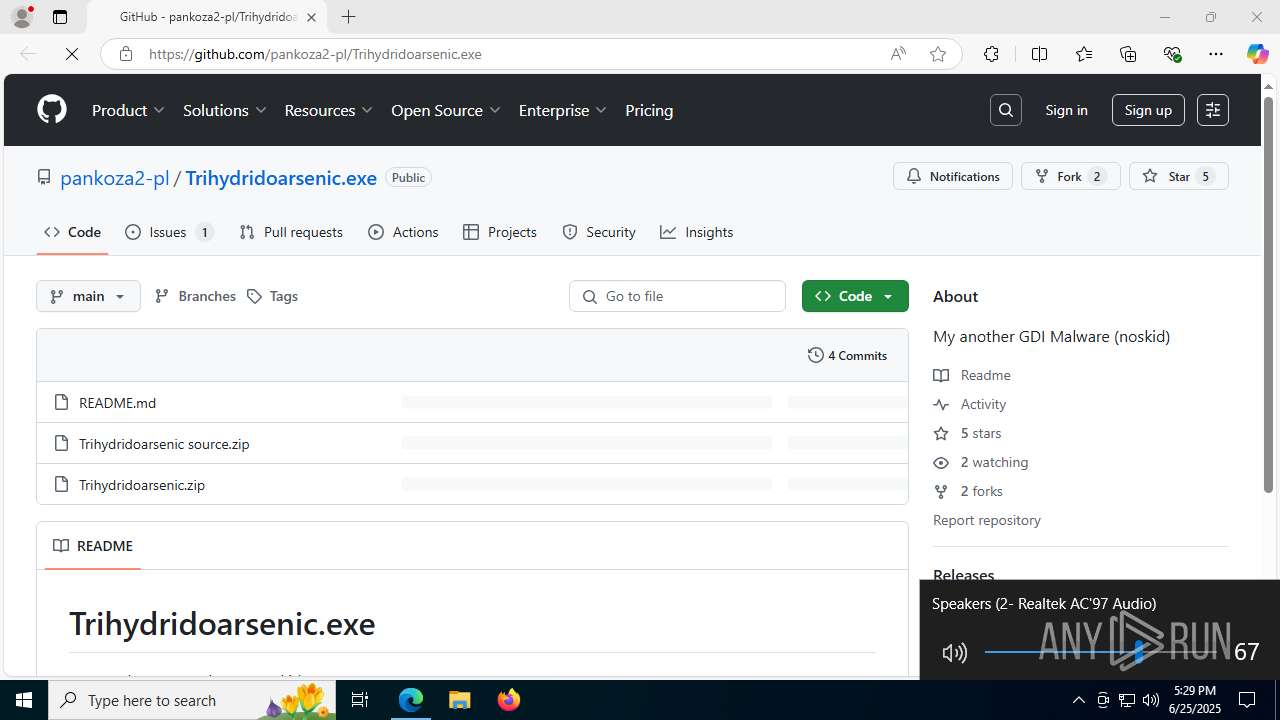Open the Windows Start menu
This screenshot has width=1280, height=720.
24,700
